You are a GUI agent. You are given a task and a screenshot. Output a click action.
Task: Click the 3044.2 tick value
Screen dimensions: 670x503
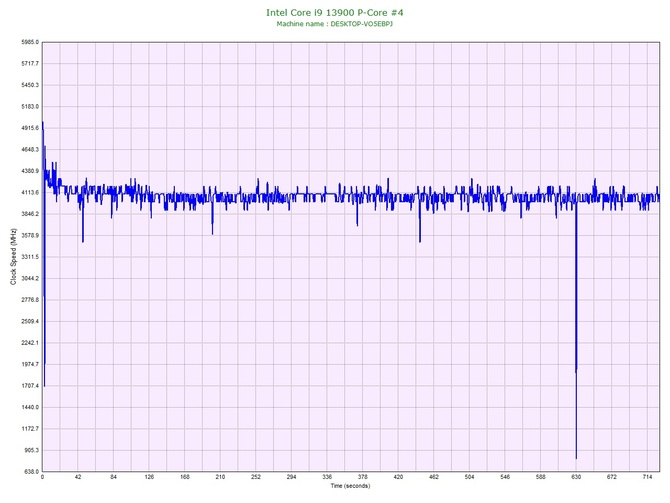30,279
